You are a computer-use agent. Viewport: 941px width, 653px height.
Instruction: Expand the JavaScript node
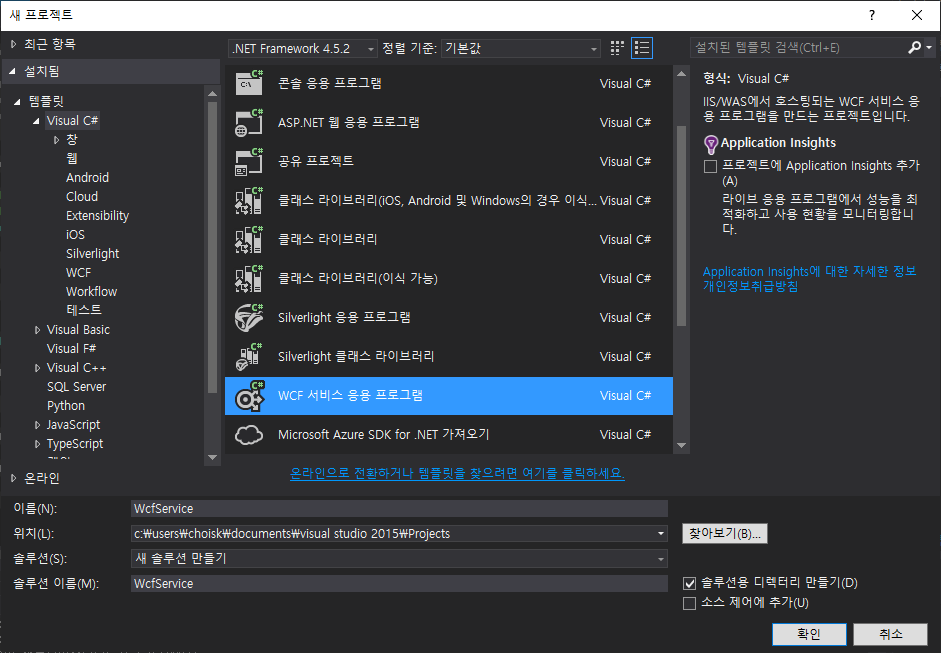[37, 425]
